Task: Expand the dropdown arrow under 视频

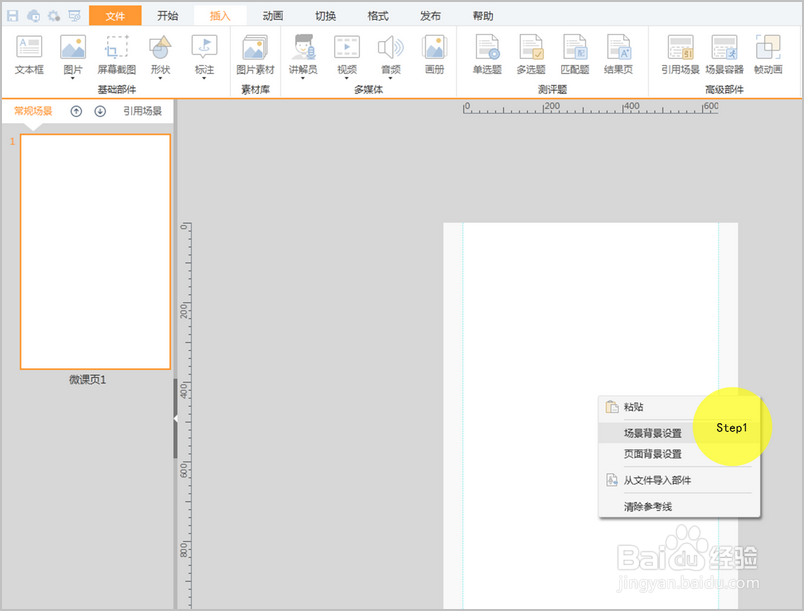Action: 347,78
